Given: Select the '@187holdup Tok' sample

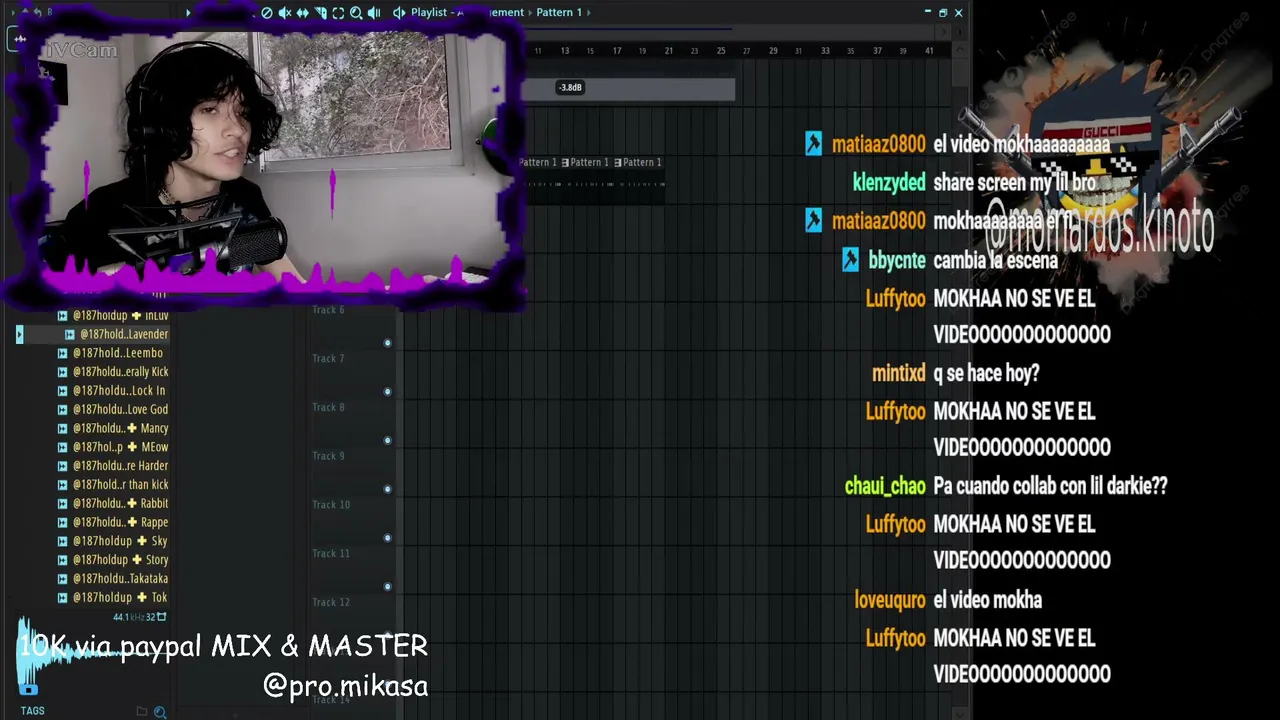Looking at the screenshot, I should (120, 598).
